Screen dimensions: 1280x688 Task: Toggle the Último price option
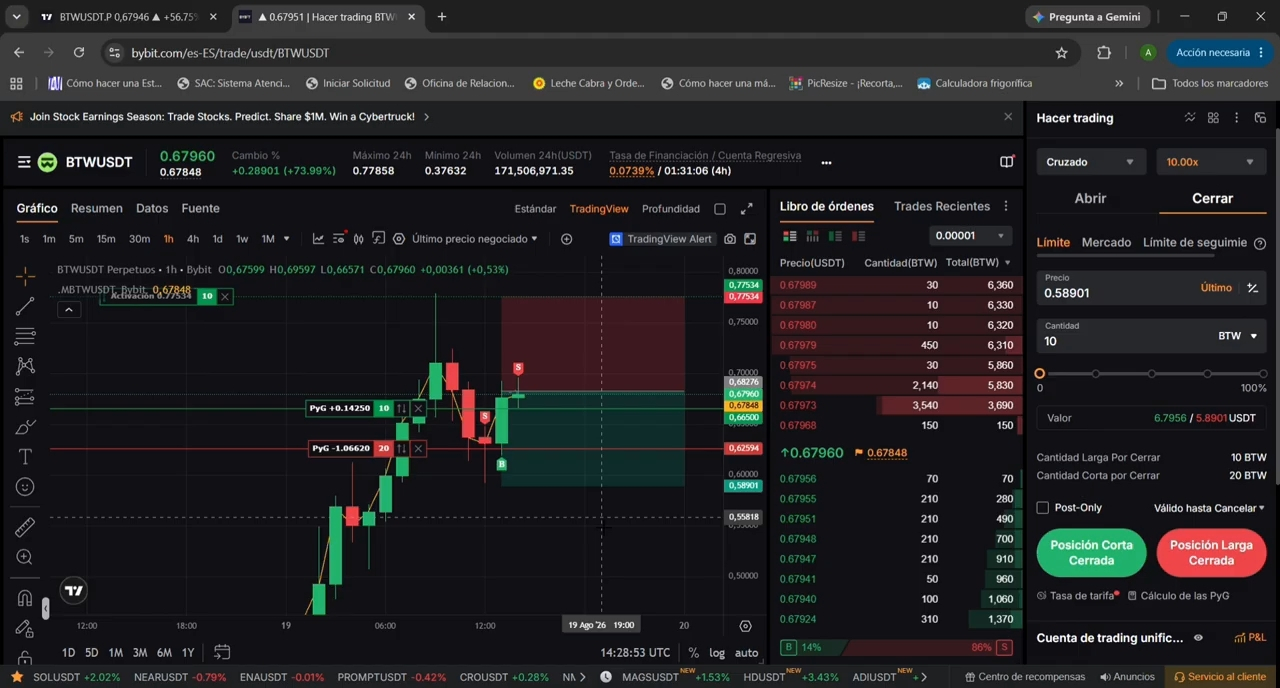click(1216, 288)
